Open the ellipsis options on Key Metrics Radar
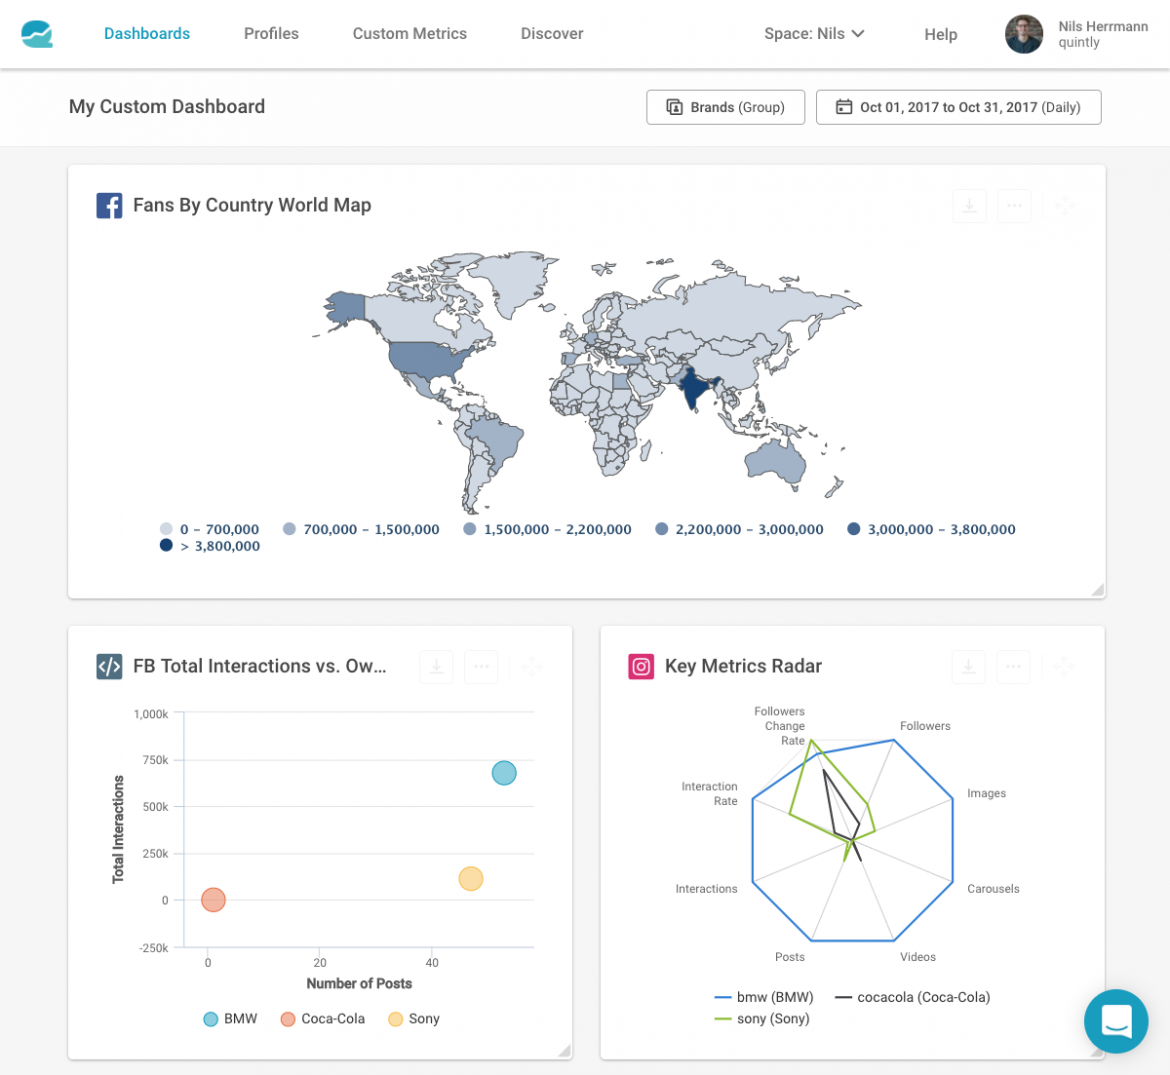This screenshot has width=1170, height=1075. [1013, 666]
